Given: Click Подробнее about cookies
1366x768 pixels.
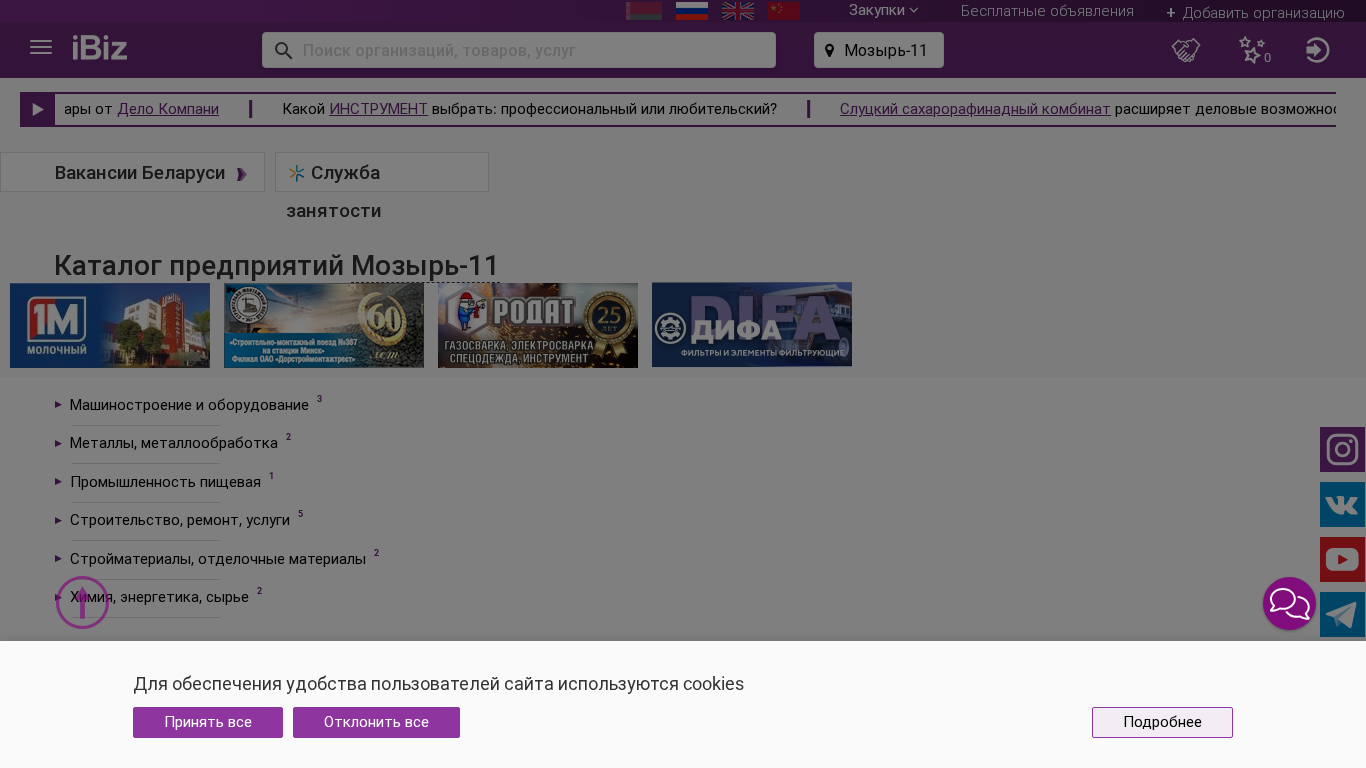Looking at the screenshot, I should [x=1162, y=722].
